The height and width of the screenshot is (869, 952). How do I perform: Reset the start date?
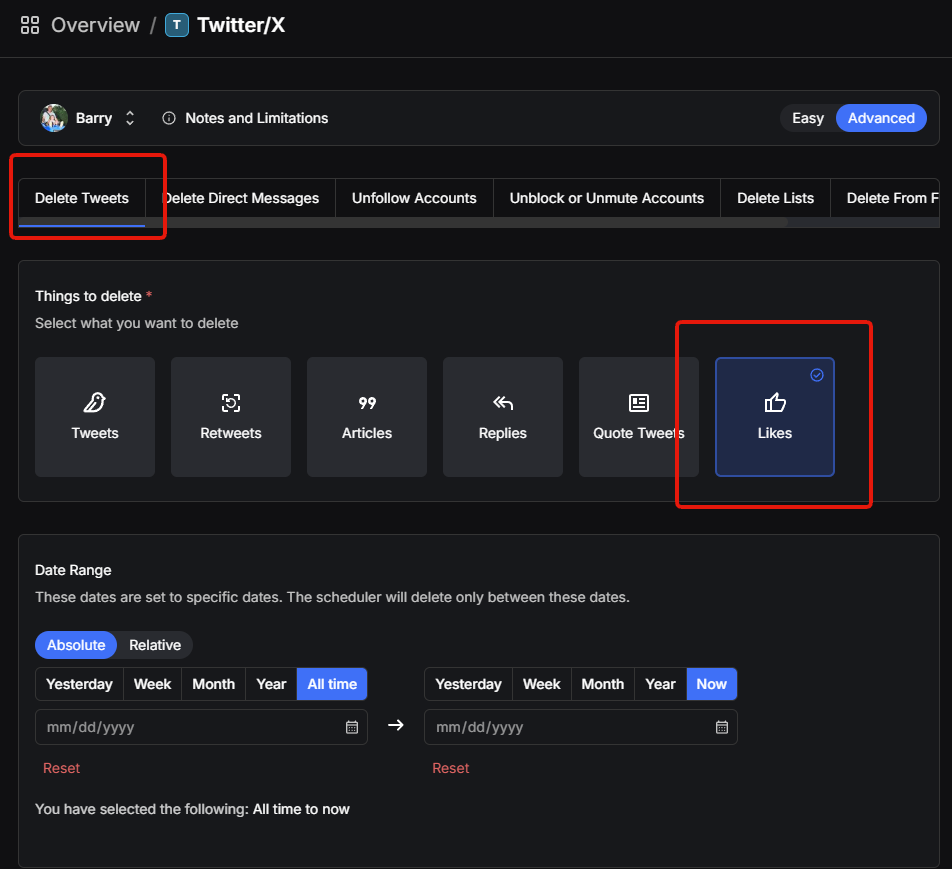pyautogui.click(x=61, y=768)
